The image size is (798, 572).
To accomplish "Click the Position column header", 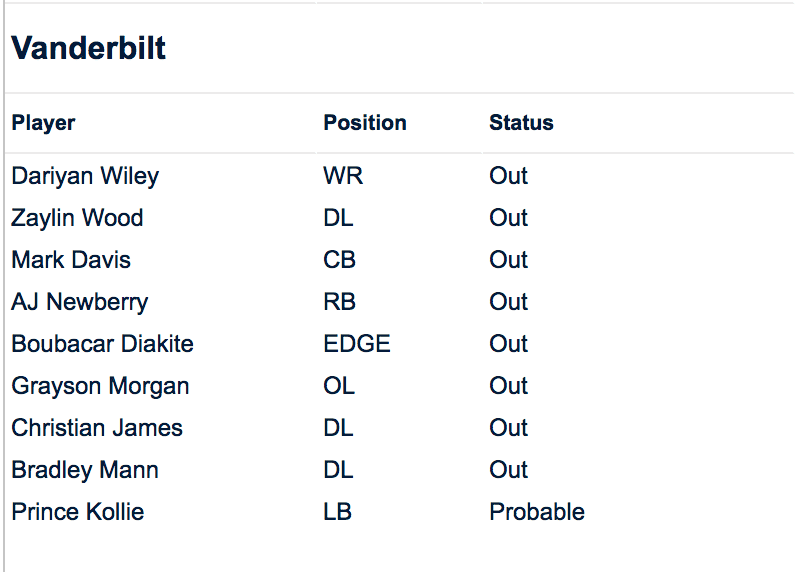I will pyautogui.click(x=365, y=123).
